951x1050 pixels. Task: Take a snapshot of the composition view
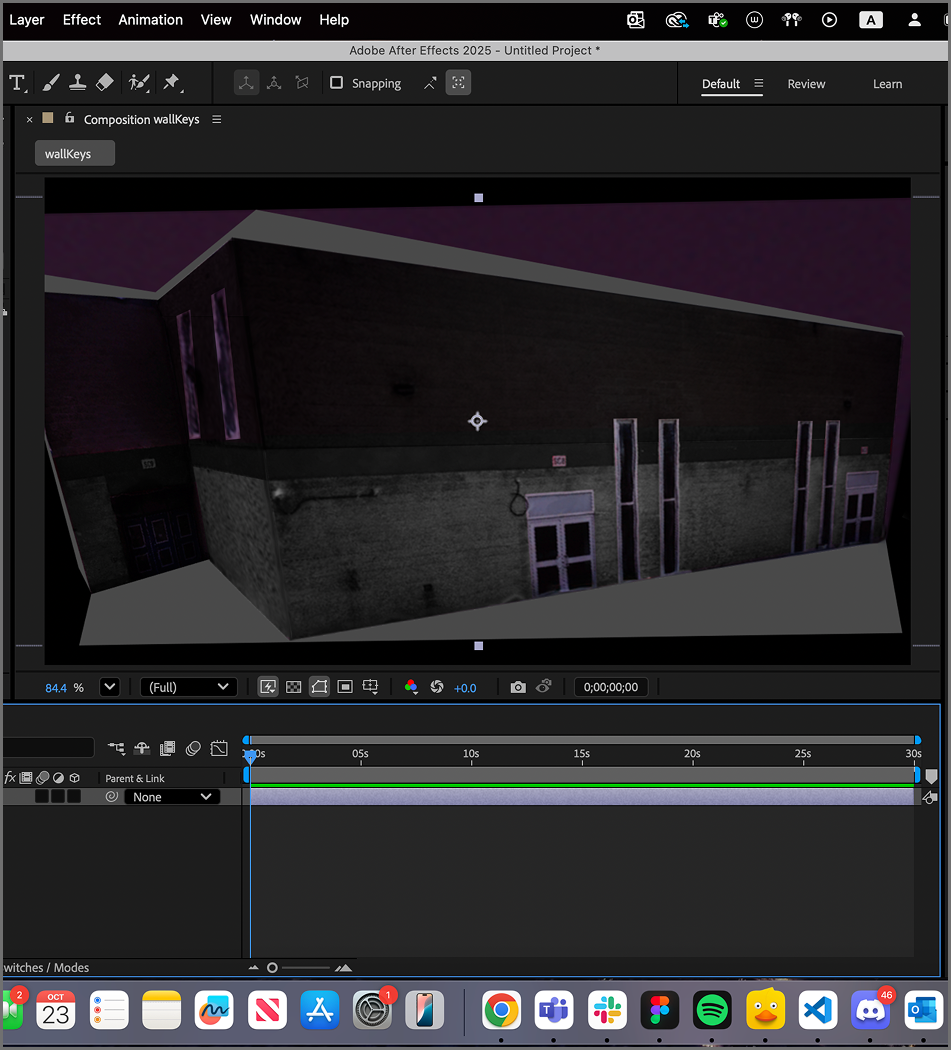coord(518,686)
